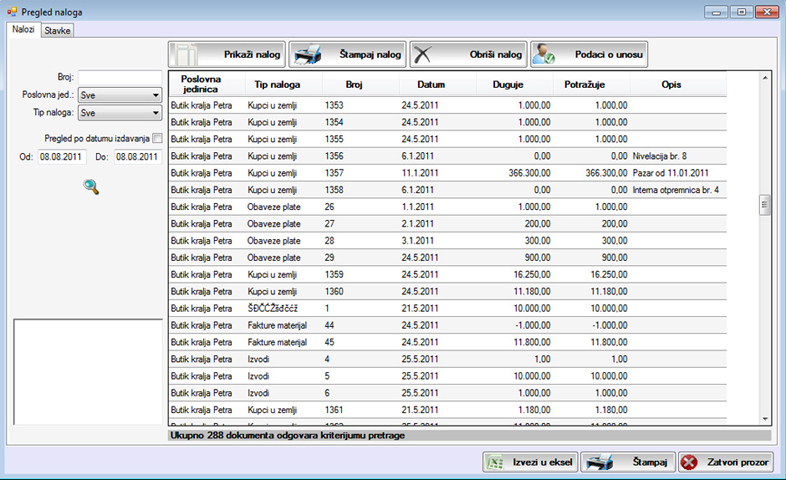The image size is (786, 480).
Task: Select Izvodi row number 6
Action: click(x=448, y=393)
